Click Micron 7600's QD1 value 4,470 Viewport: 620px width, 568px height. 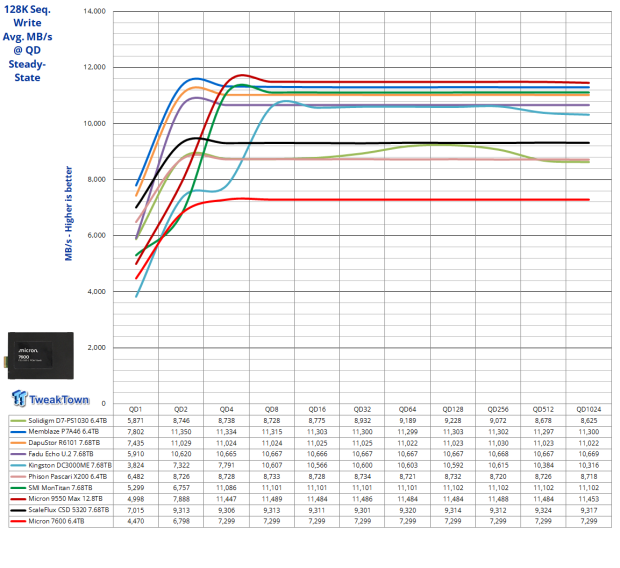[x=136, y=521]
